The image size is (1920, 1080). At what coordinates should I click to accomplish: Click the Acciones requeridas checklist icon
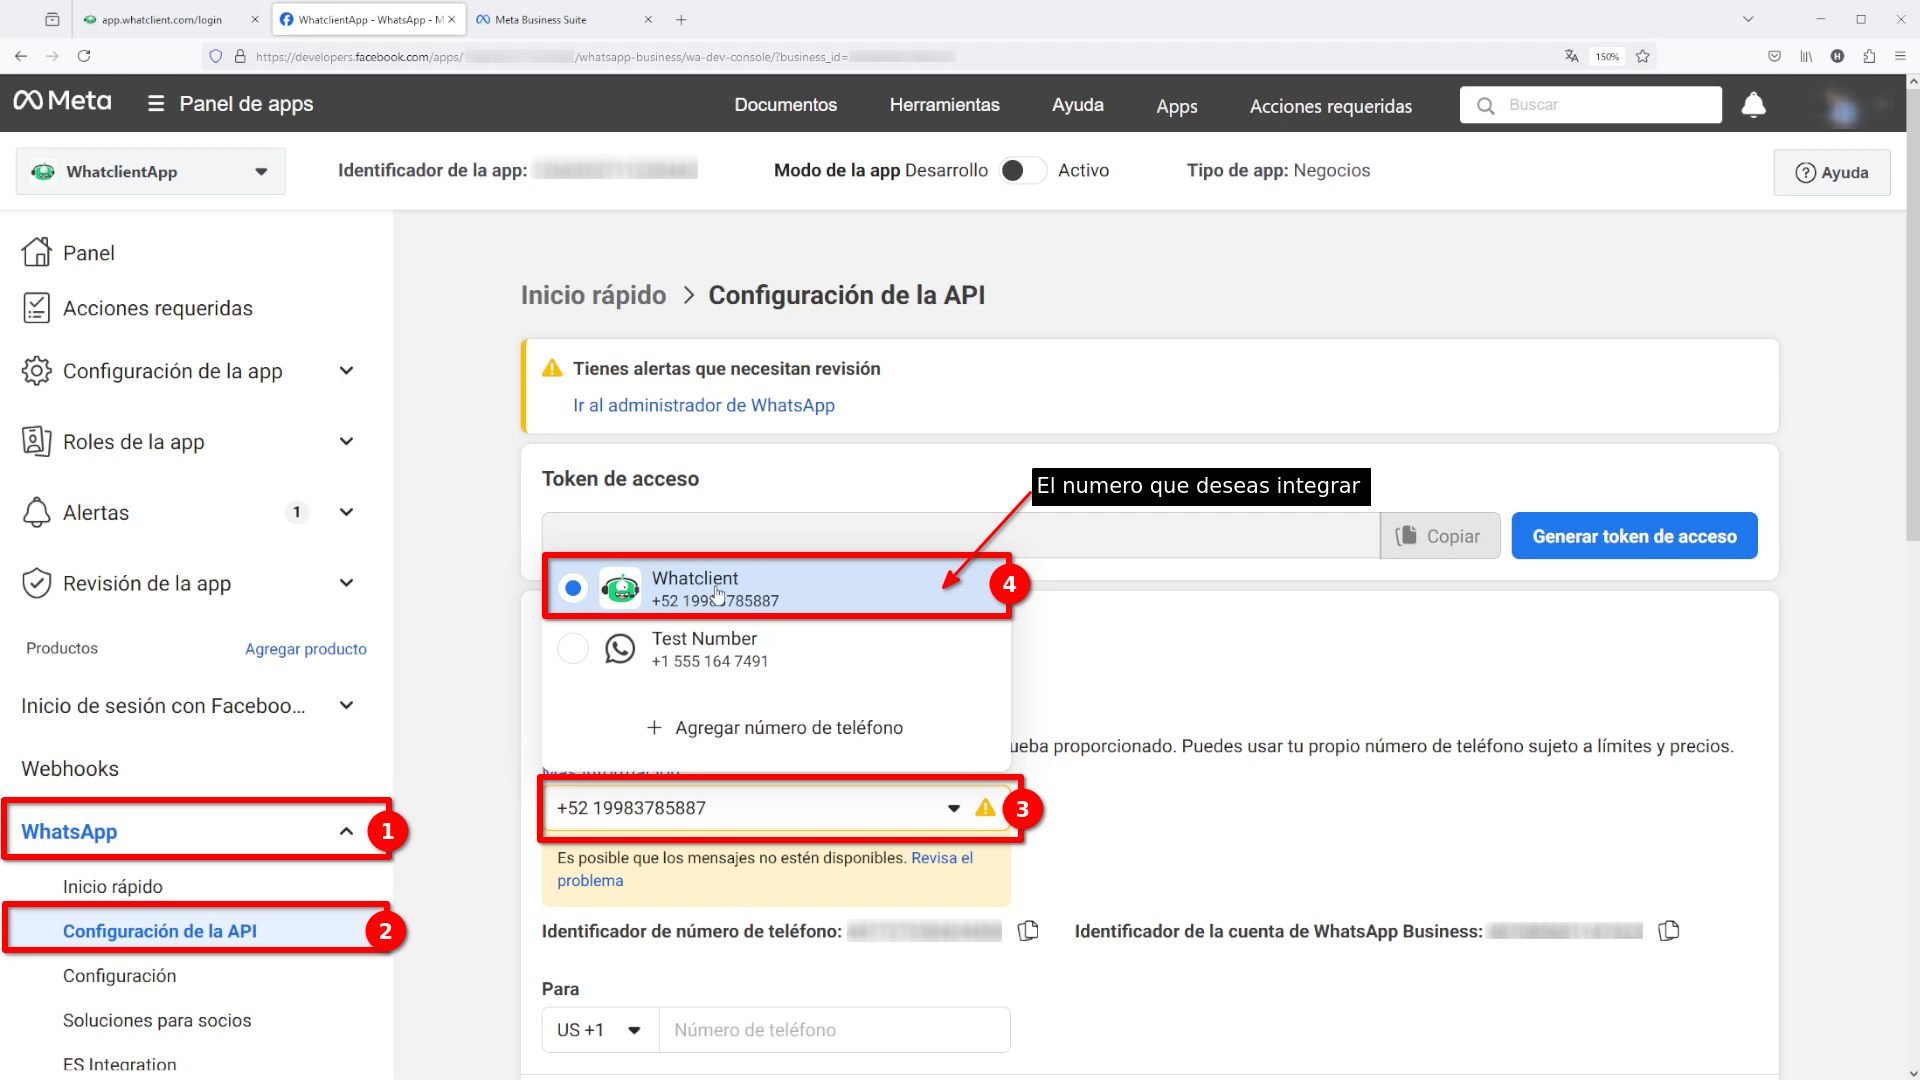click(x=36, y=308)
